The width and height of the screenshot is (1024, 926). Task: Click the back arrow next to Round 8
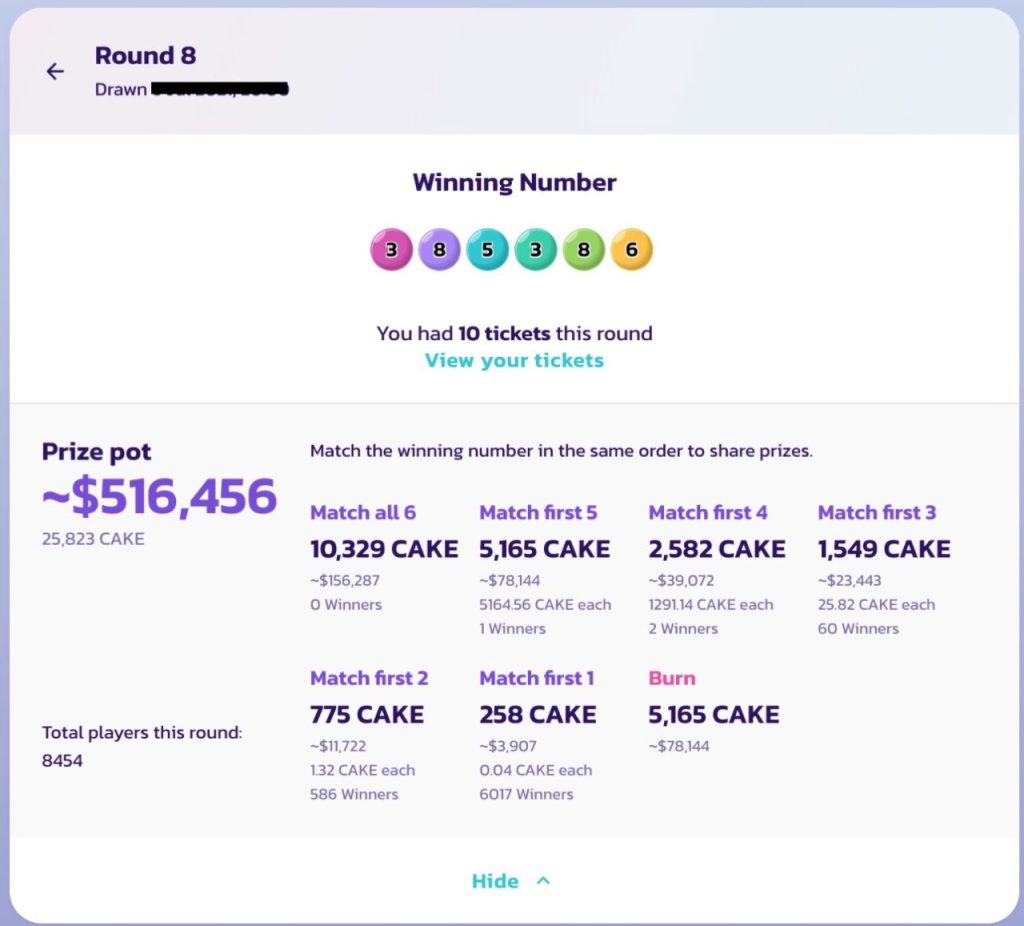pos(55,71)
